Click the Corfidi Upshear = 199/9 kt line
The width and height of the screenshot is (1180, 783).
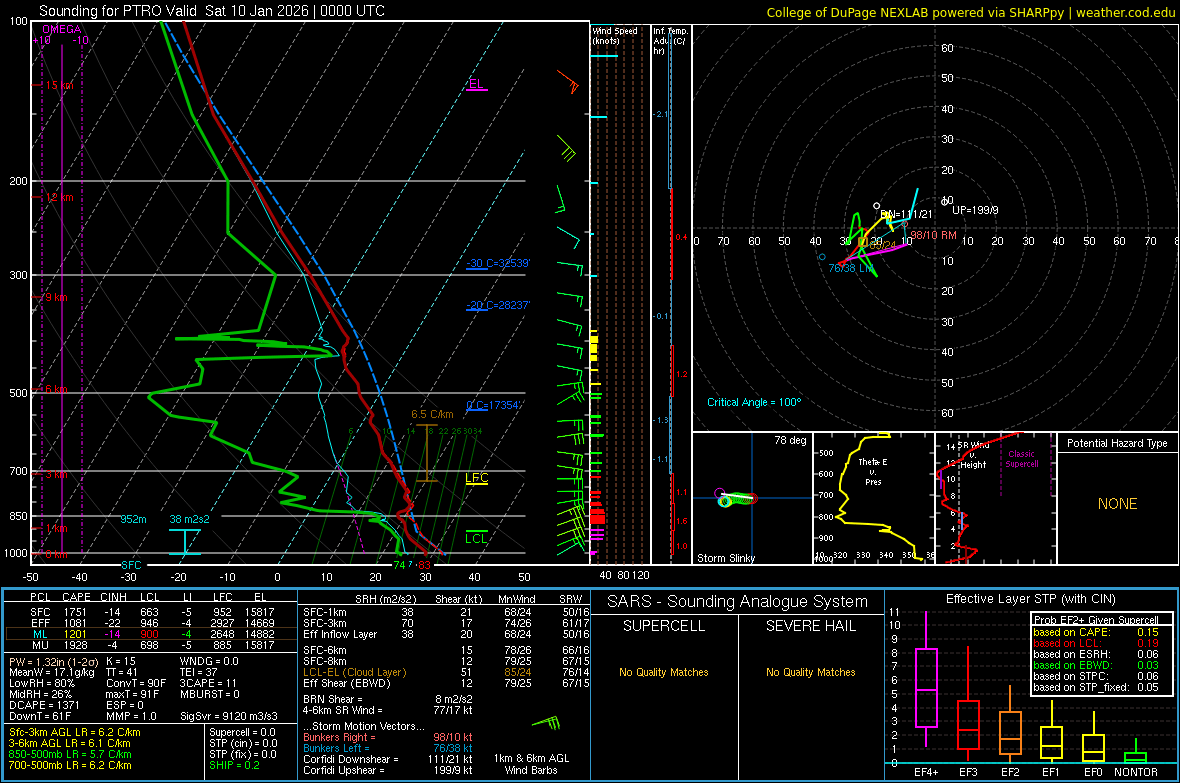388,769
